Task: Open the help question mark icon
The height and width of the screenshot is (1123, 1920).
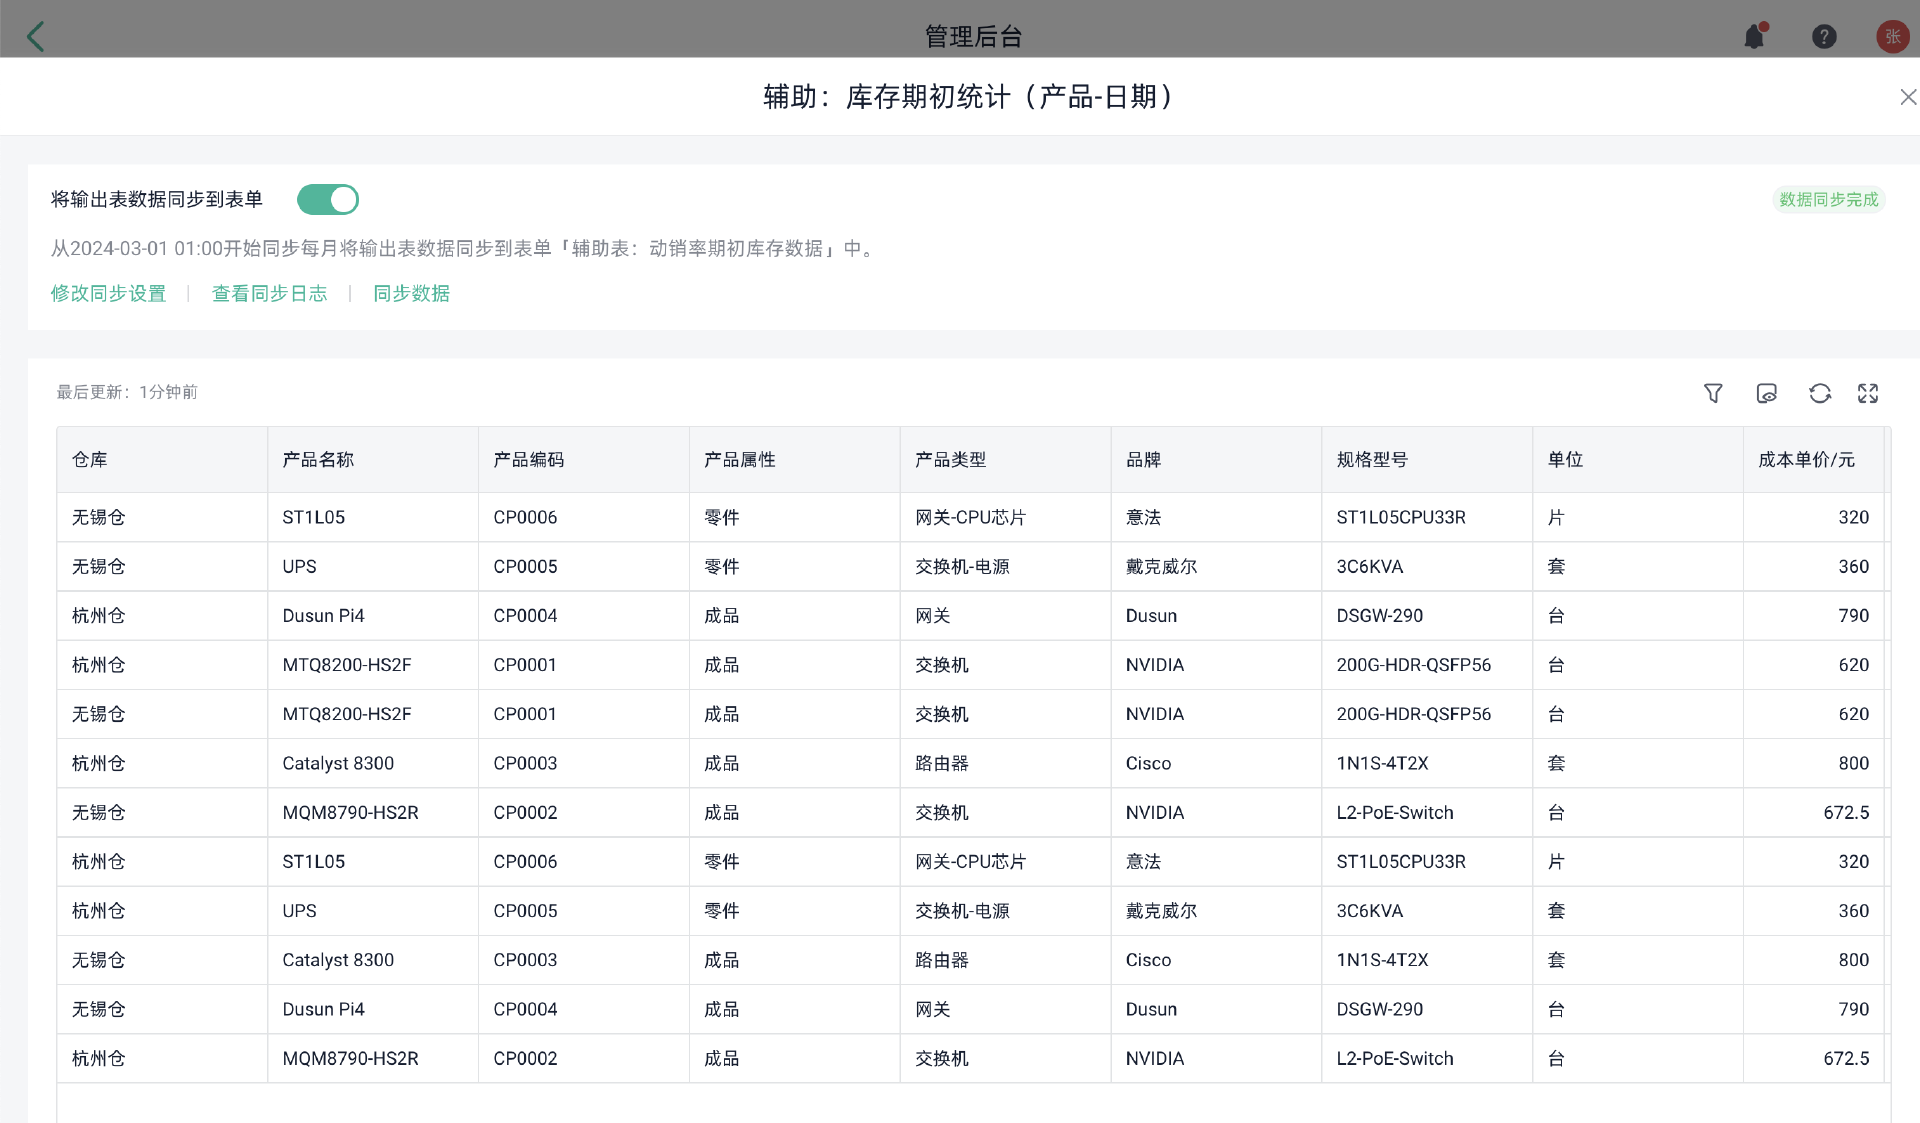Action: (1824, 37)
